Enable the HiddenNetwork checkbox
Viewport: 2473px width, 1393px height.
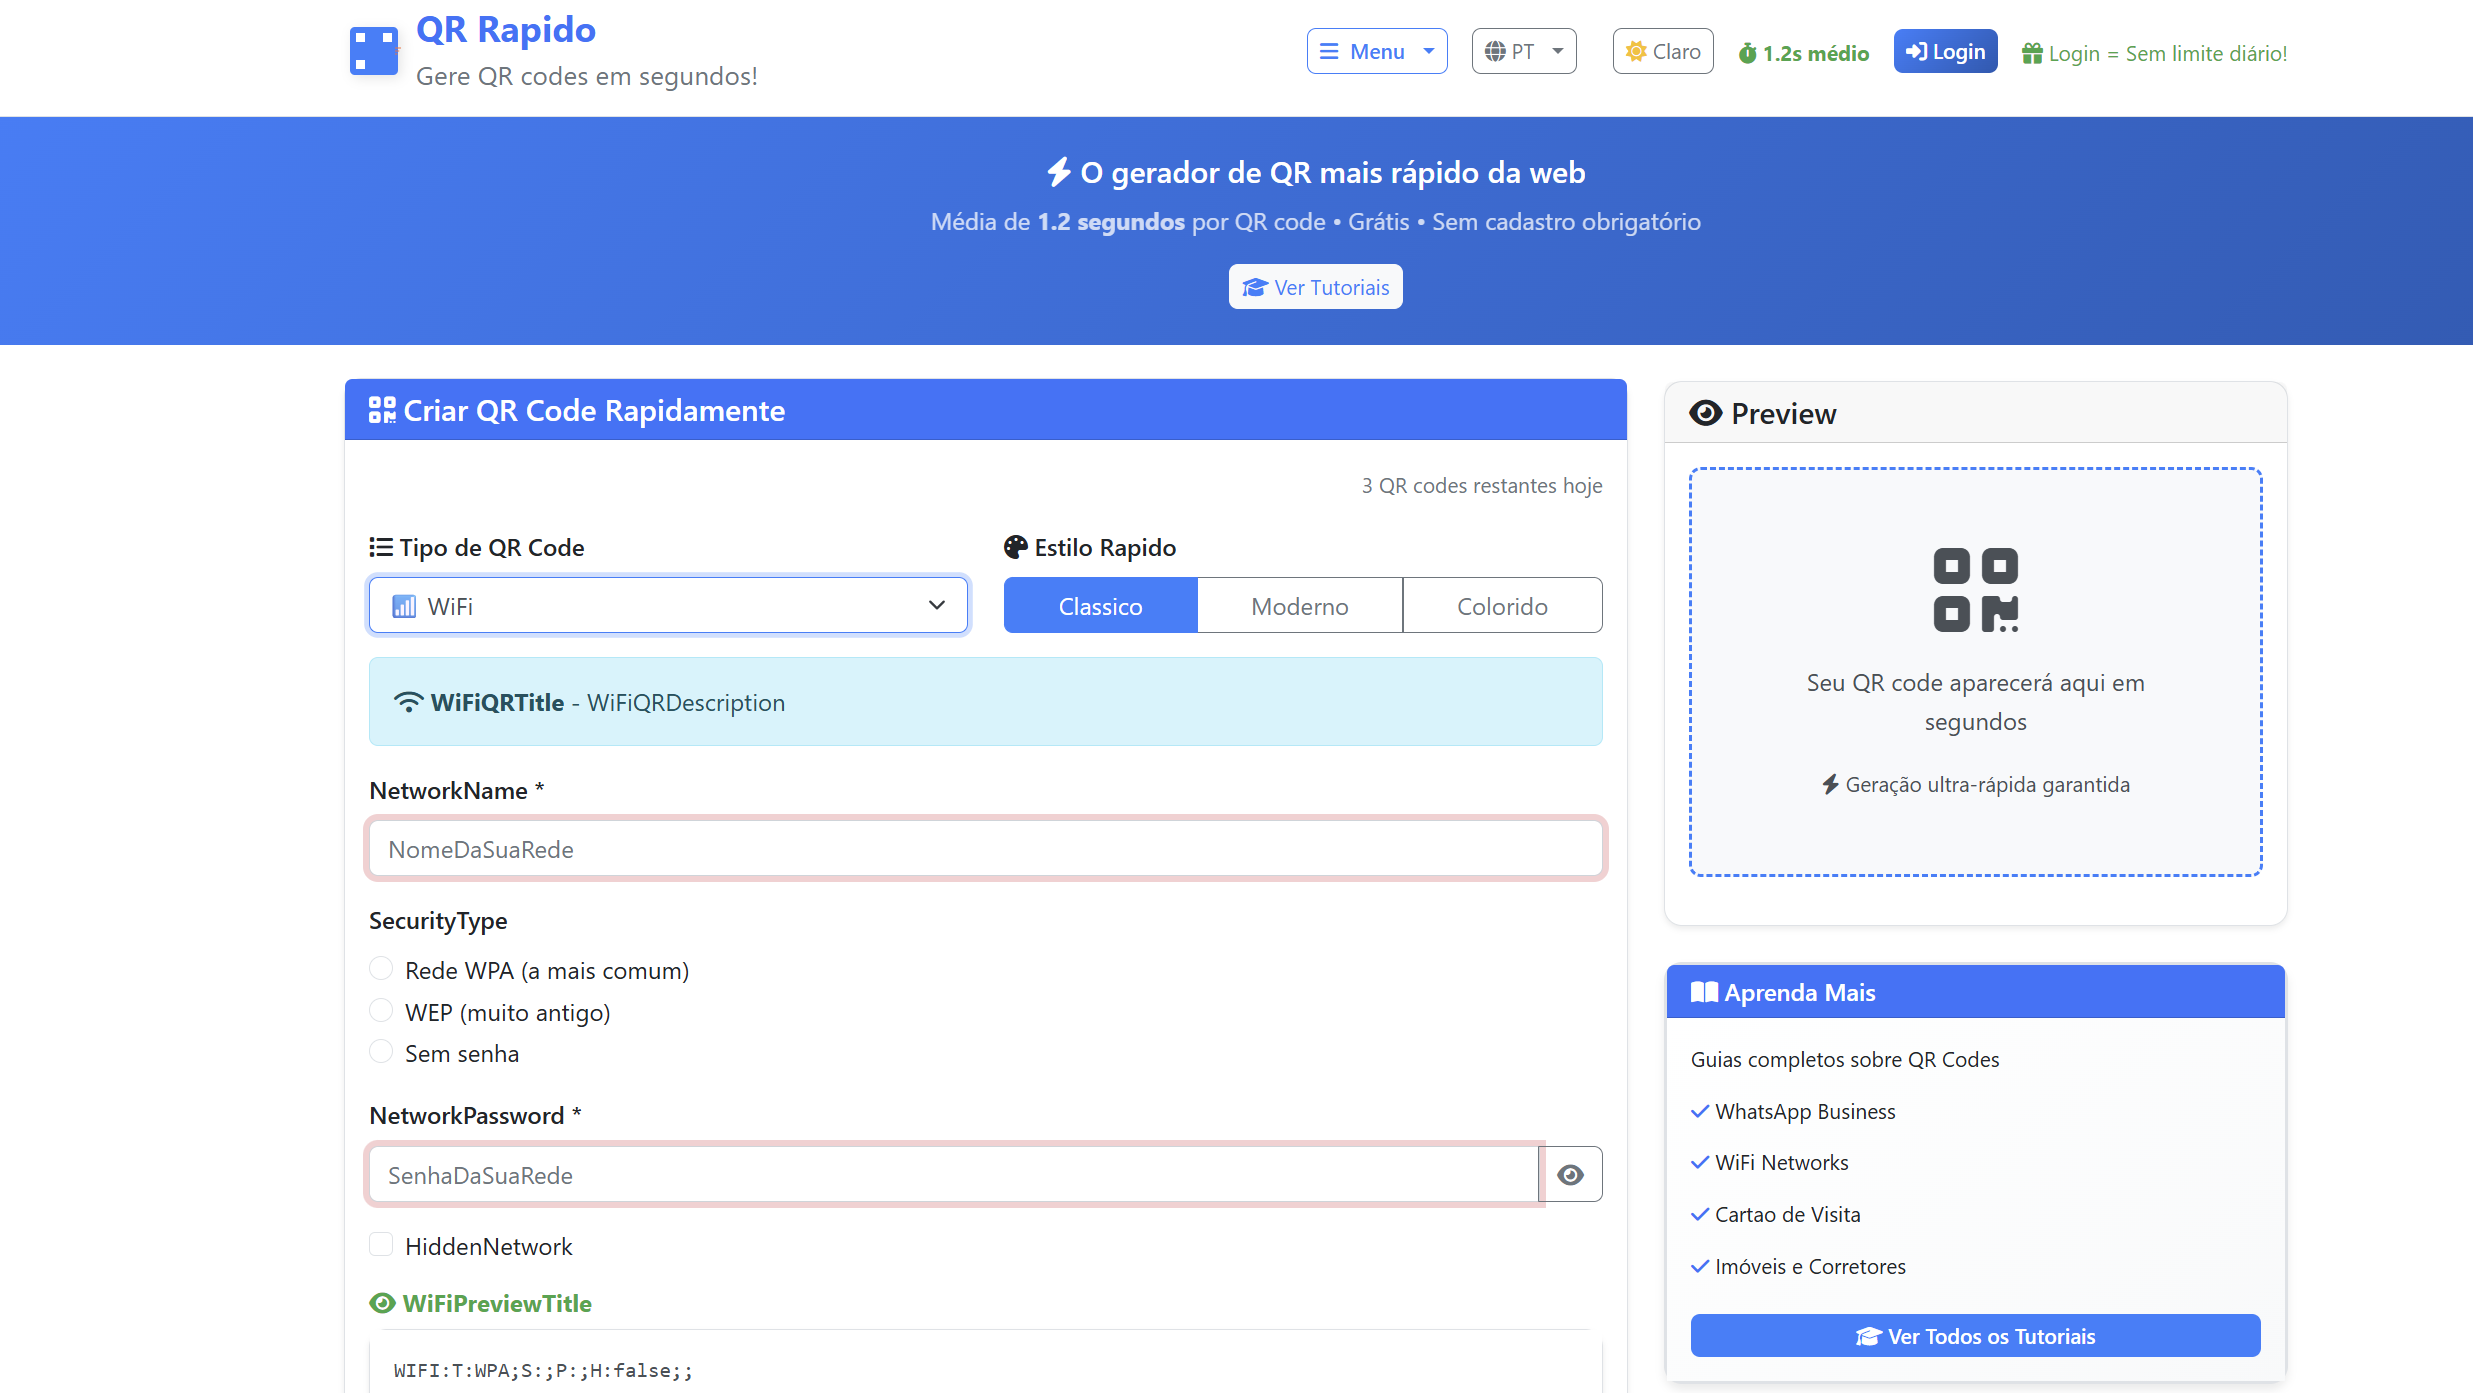point(381,1245)
